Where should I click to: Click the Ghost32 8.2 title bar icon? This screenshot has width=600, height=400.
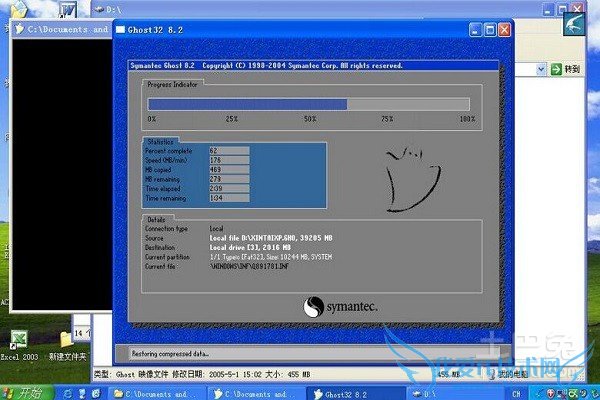[121, 30]
